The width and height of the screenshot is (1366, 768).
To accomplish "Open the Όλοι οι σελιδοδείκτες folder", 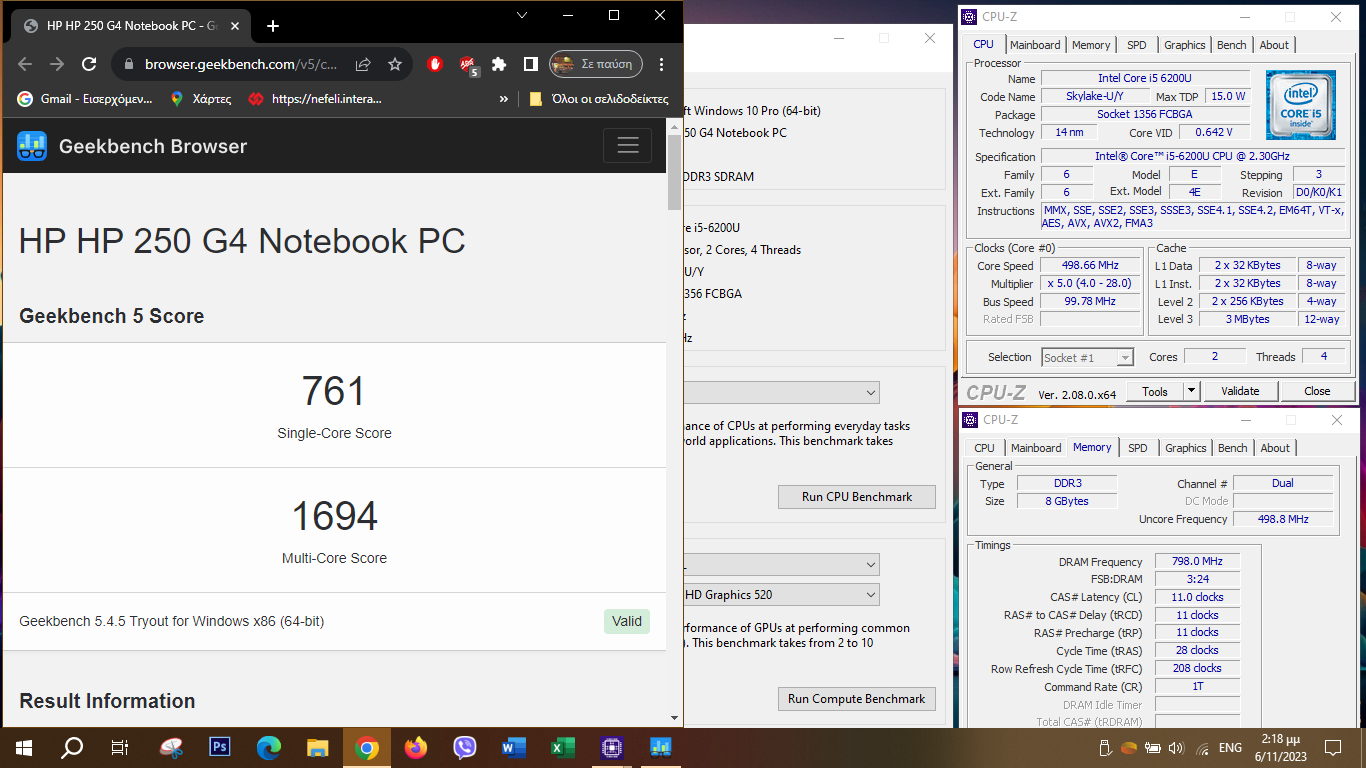I will point(598,99).
